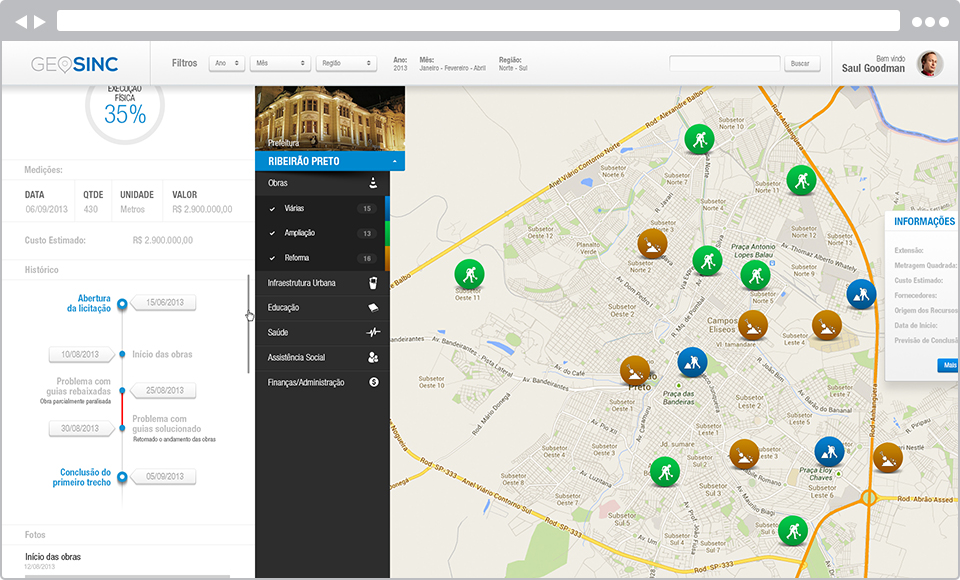The height and width of the screenshot is (580, 960).
Task: Collapse the Ribeirão Preto panel arrow
Action: pos(395,162)
